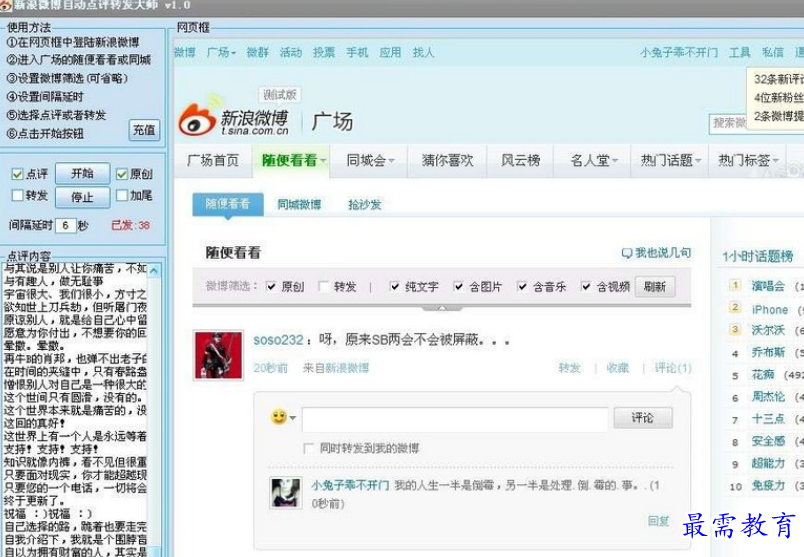The height and width of the screenshot is (557, 804).
Task: Open the 我也说几句 link
Action: pyautogui.click(x=663, y=253)
